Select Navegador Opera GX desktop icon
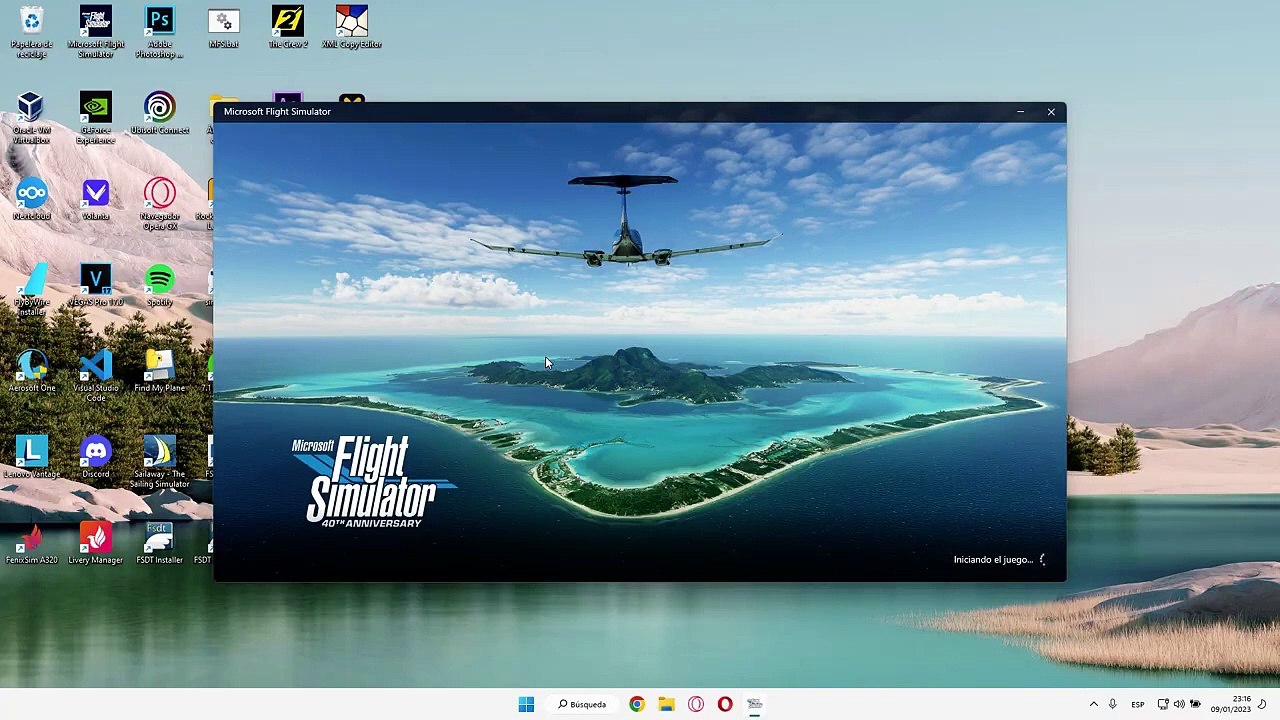 pyautogui.click(x=159, y=204)
